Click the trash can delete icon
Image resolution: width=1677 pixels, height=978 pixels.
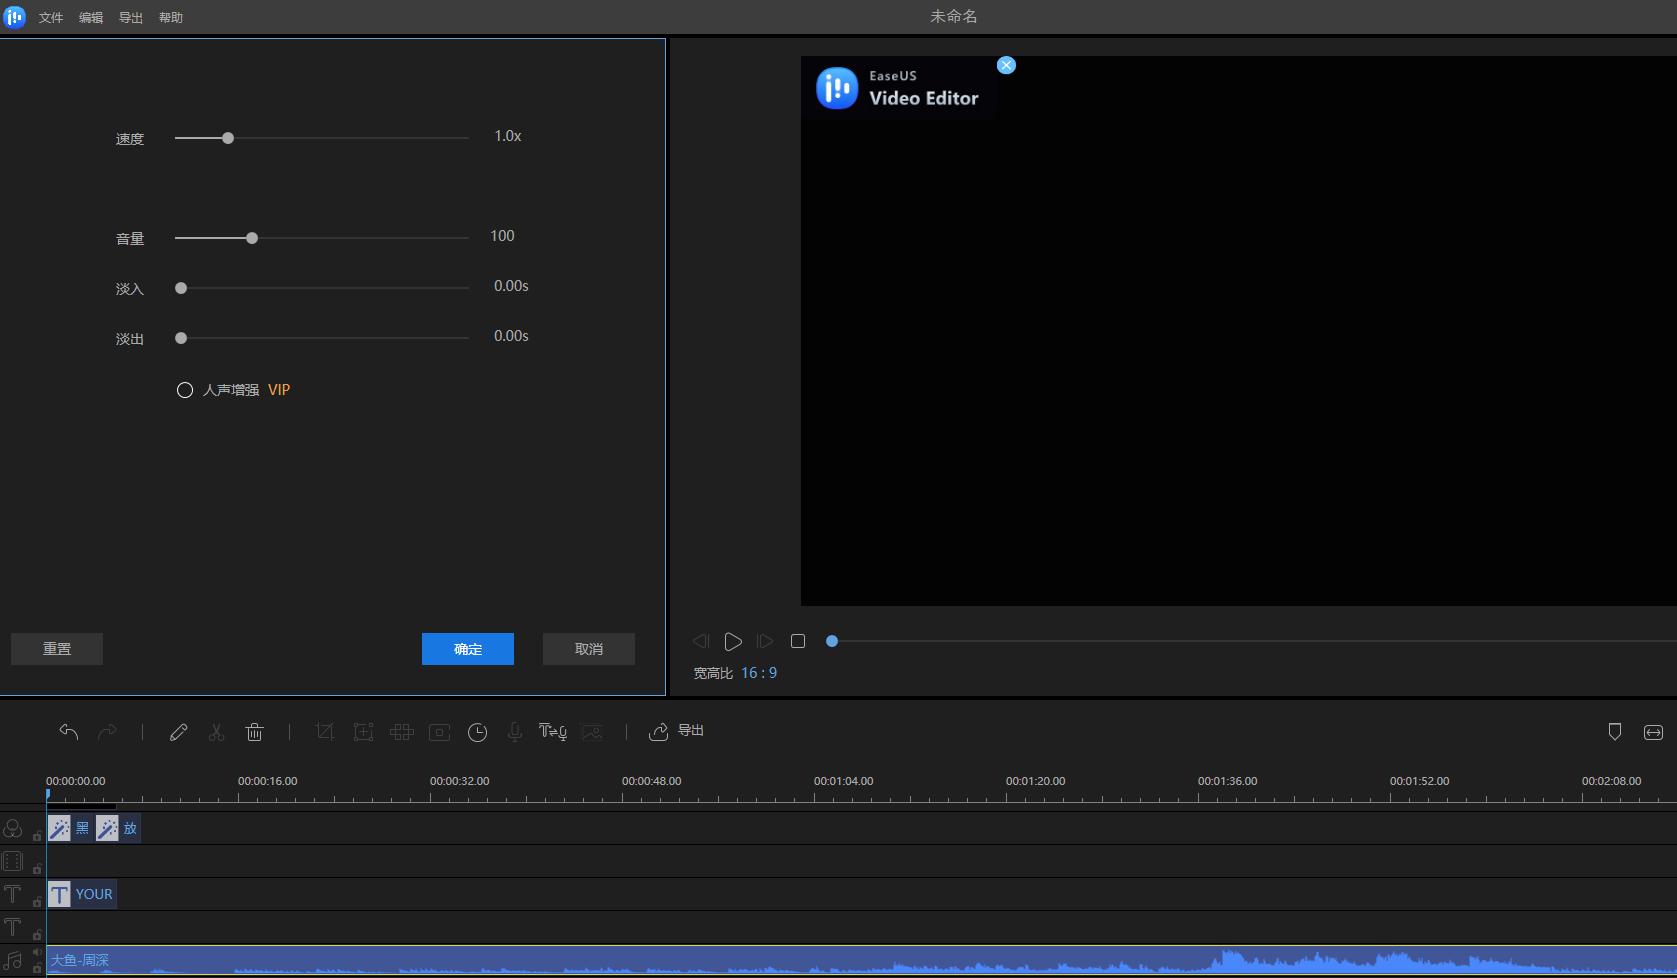click(255, 732)
